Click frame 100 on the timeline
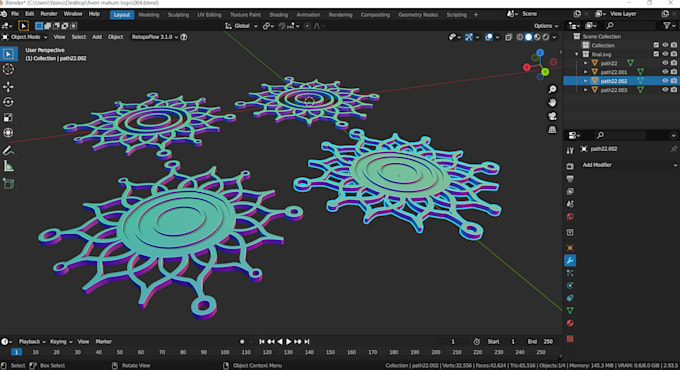680x370 pixels. point(225,352)
